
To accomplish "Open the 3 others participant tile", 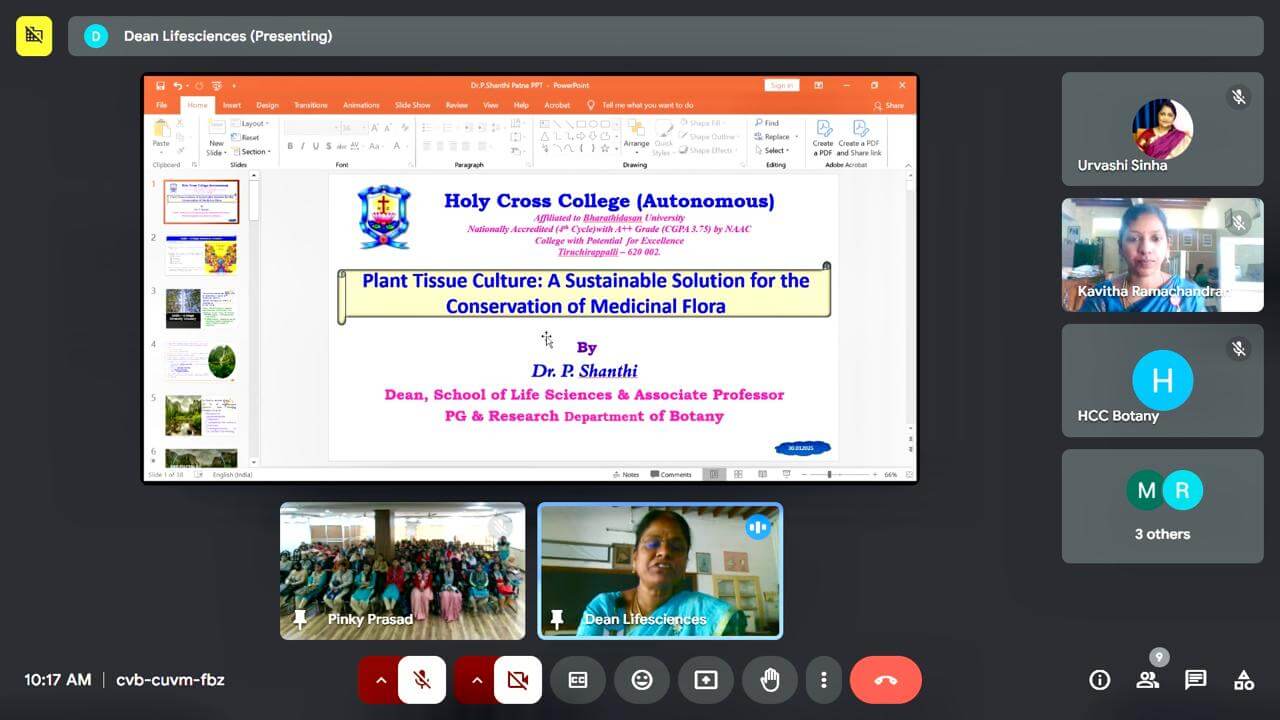I will 1162,506.
